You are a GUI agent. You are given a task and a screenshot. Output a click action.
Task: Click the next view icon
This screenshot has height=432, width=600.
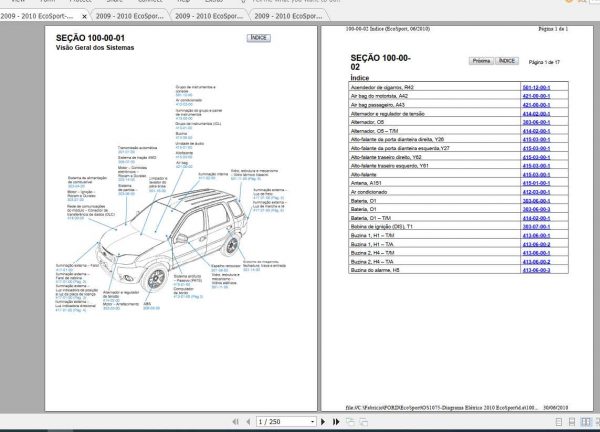(x=364, y=422)
